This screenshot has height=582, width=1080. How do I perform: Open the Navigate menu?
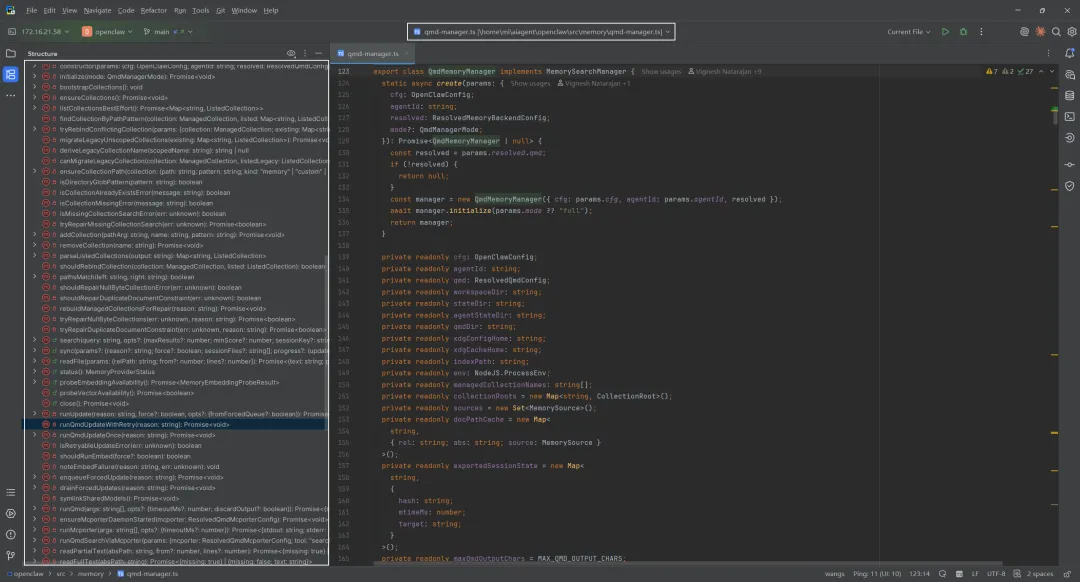97,10
